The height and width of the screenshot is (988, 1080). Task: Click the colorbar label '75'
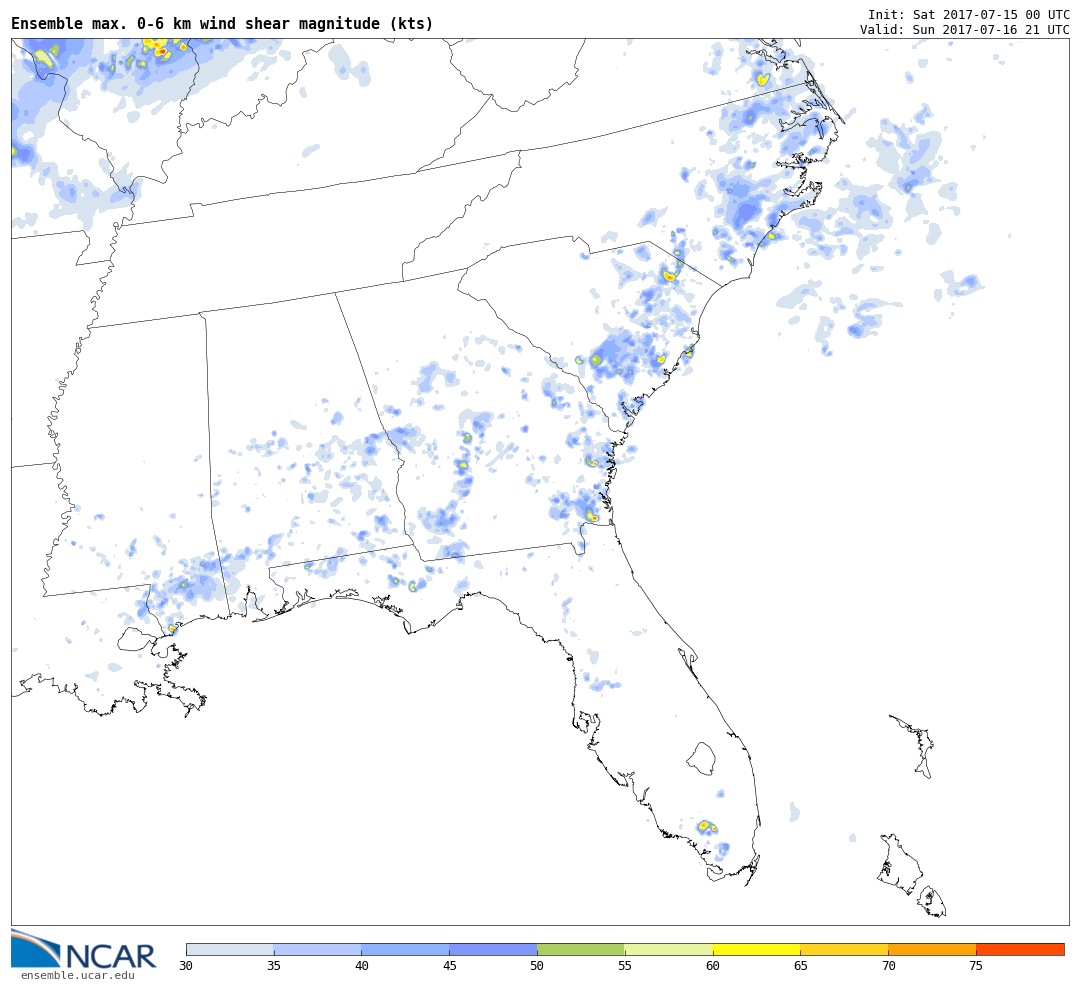click(x=976, y=966)
